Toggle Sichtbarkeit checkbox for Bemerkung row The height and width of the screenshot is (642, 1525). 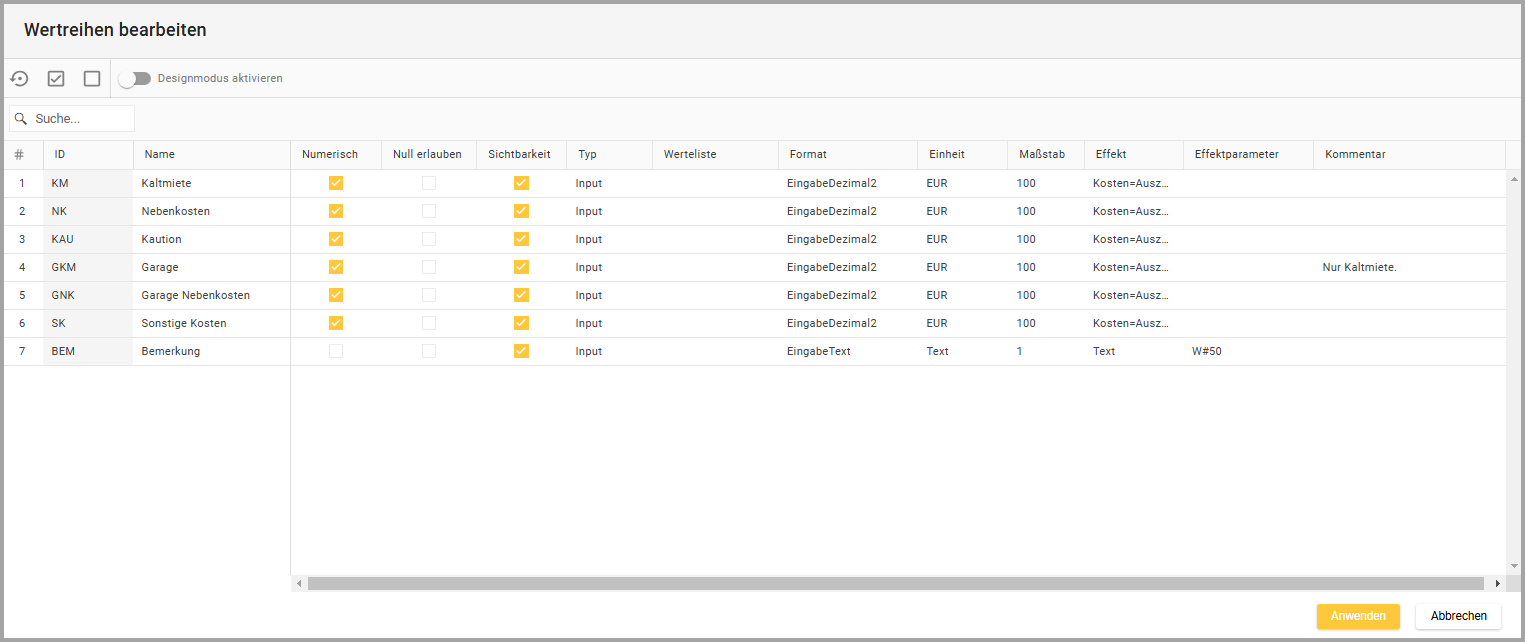coord(521,351)
